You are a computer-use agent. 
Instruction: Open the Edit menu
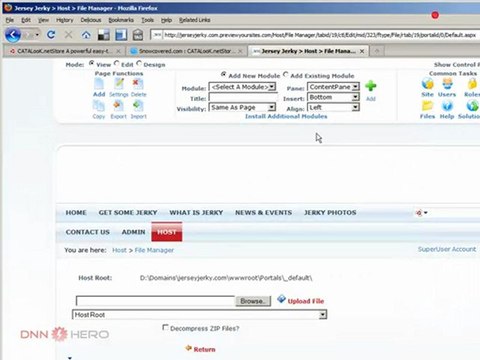tap(26, 20)
